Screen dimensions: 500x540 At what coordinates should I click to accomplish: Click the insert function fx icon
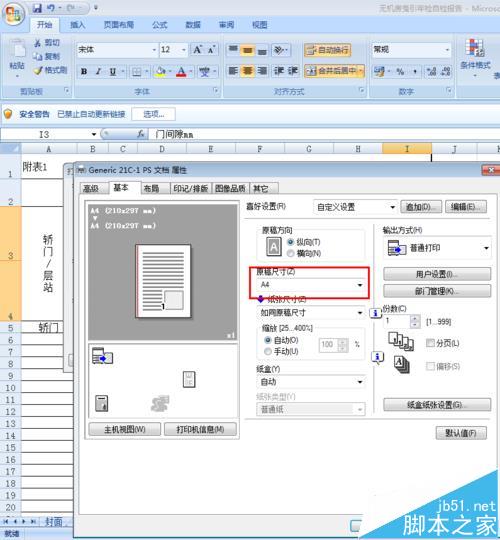pyautogui.click(x=140, y=134)
